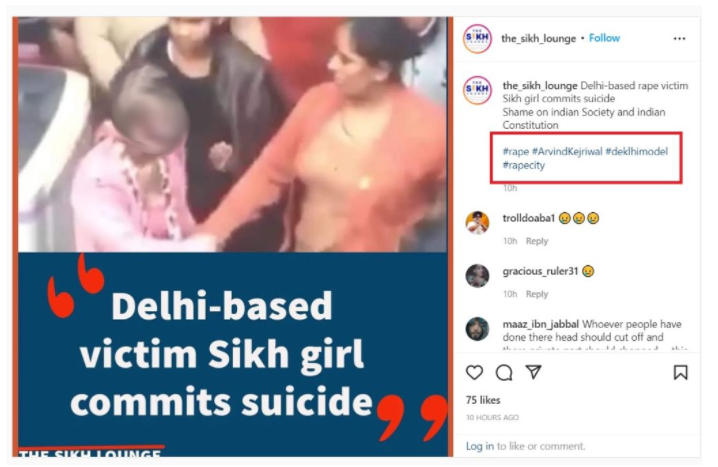Like the post with heart icon
The height and width of the screenshot is (467, 718).
click(474, 372)
